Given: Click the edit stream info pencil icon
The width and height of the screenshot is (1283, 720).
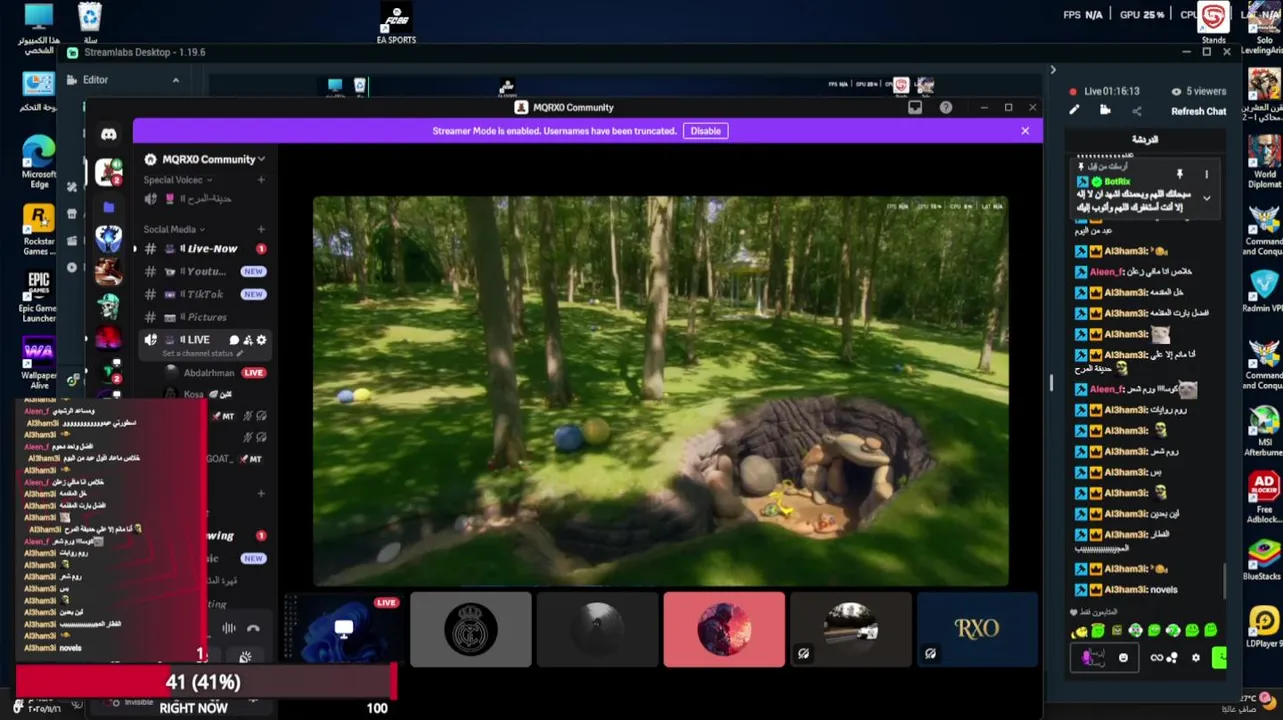Looking at the screenshot, I should point(1074,110).
